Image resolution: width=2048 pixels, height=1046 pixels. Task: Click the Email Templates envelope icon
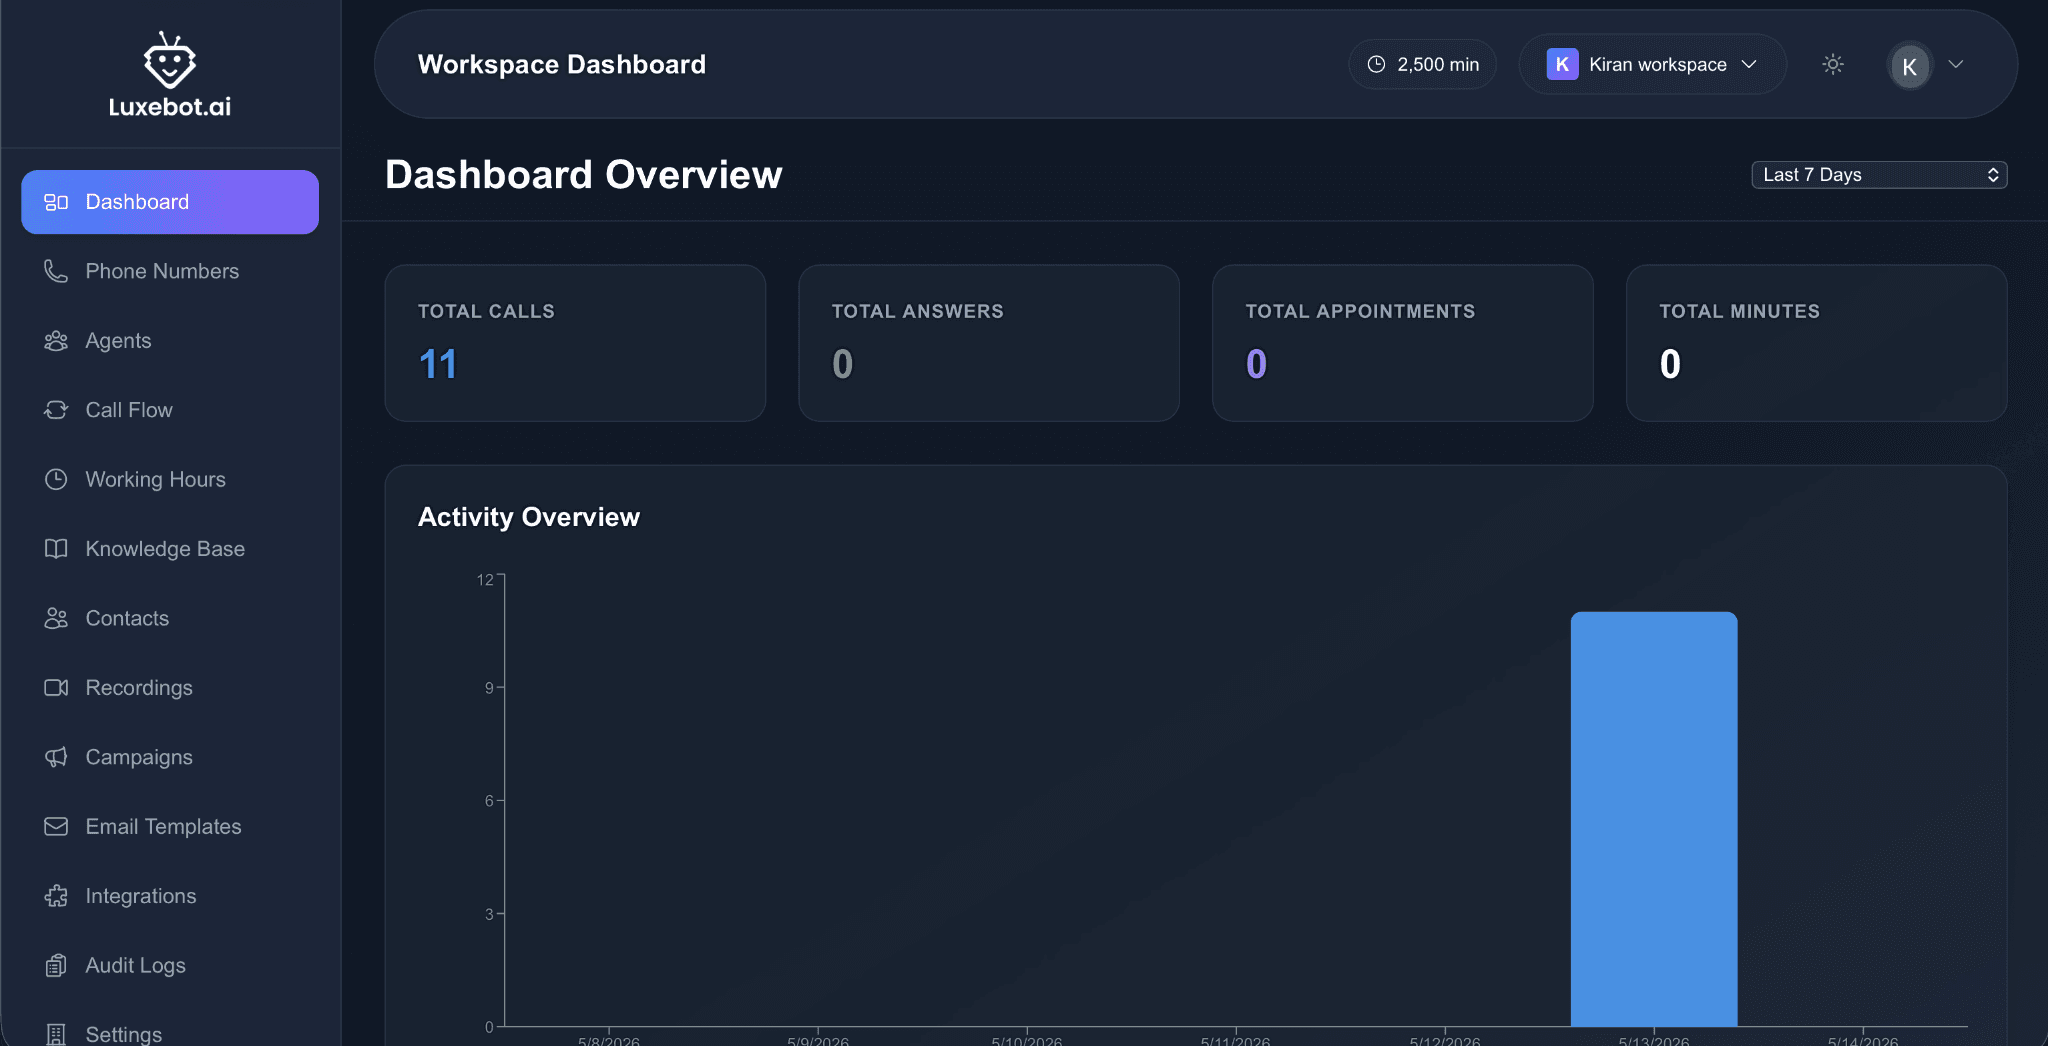click(x=56, y=827)
